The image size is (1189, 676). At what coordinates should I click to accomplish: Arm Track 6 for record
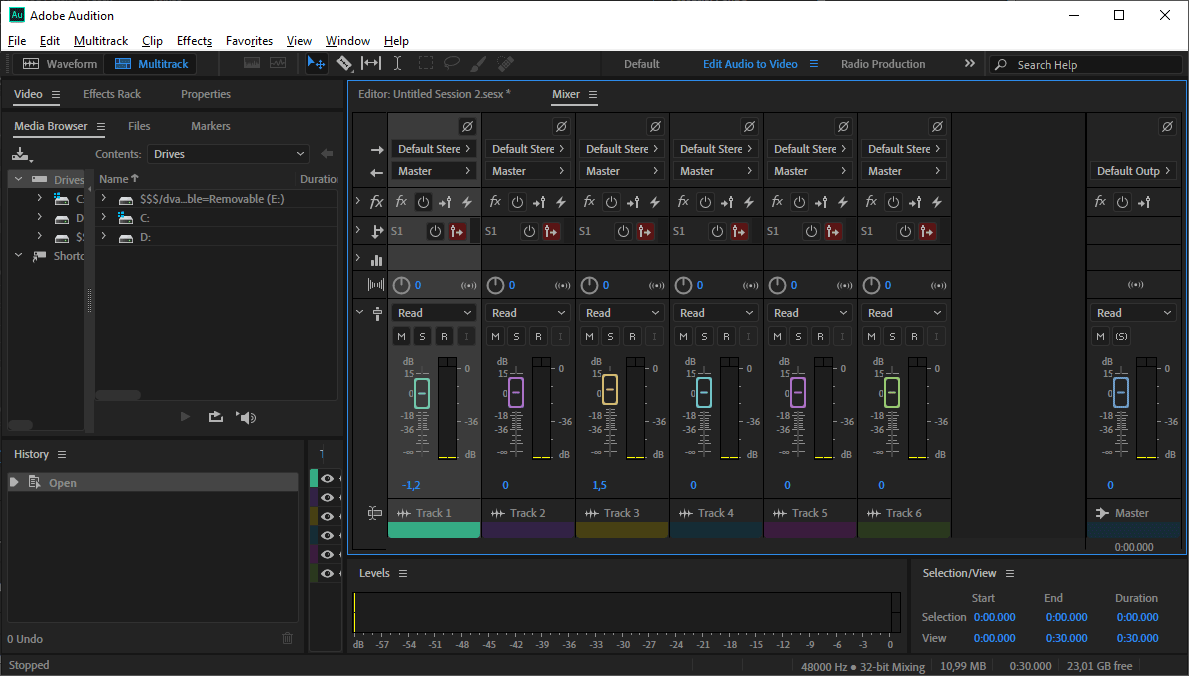914,336
